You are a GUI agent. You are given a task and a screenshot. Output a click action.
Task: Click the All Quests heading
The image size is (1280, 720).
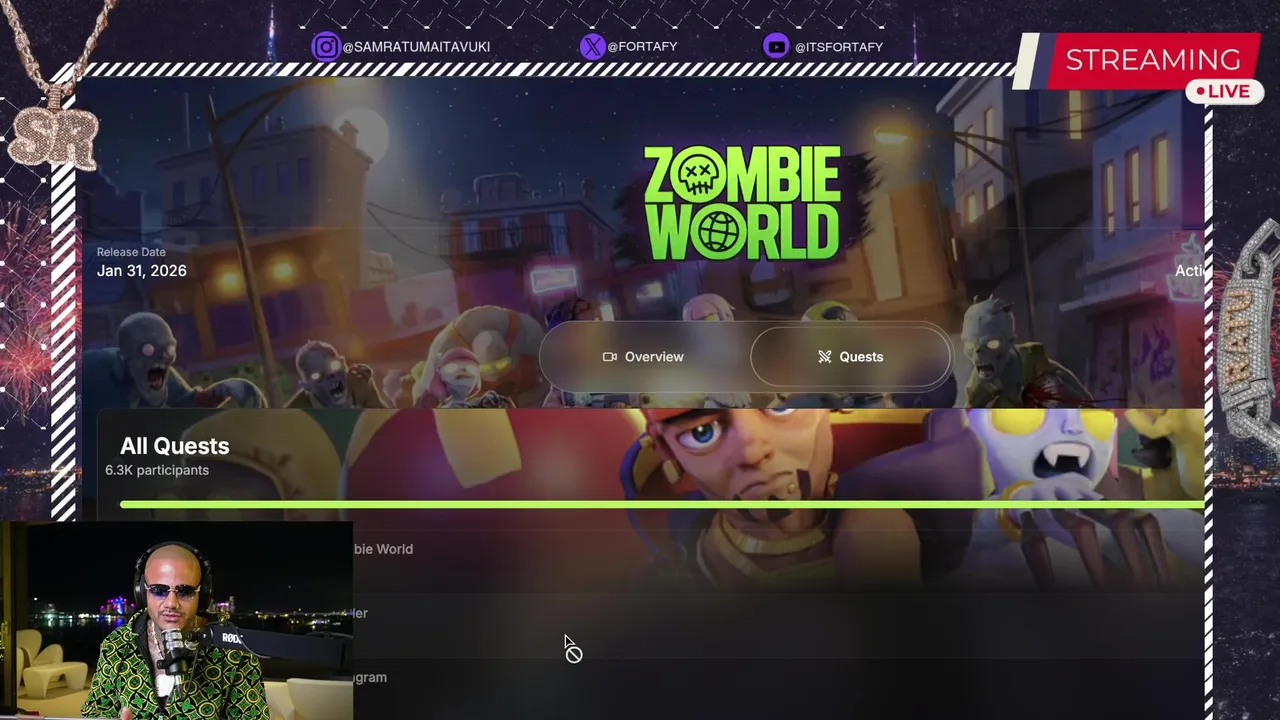click(174, 446)
